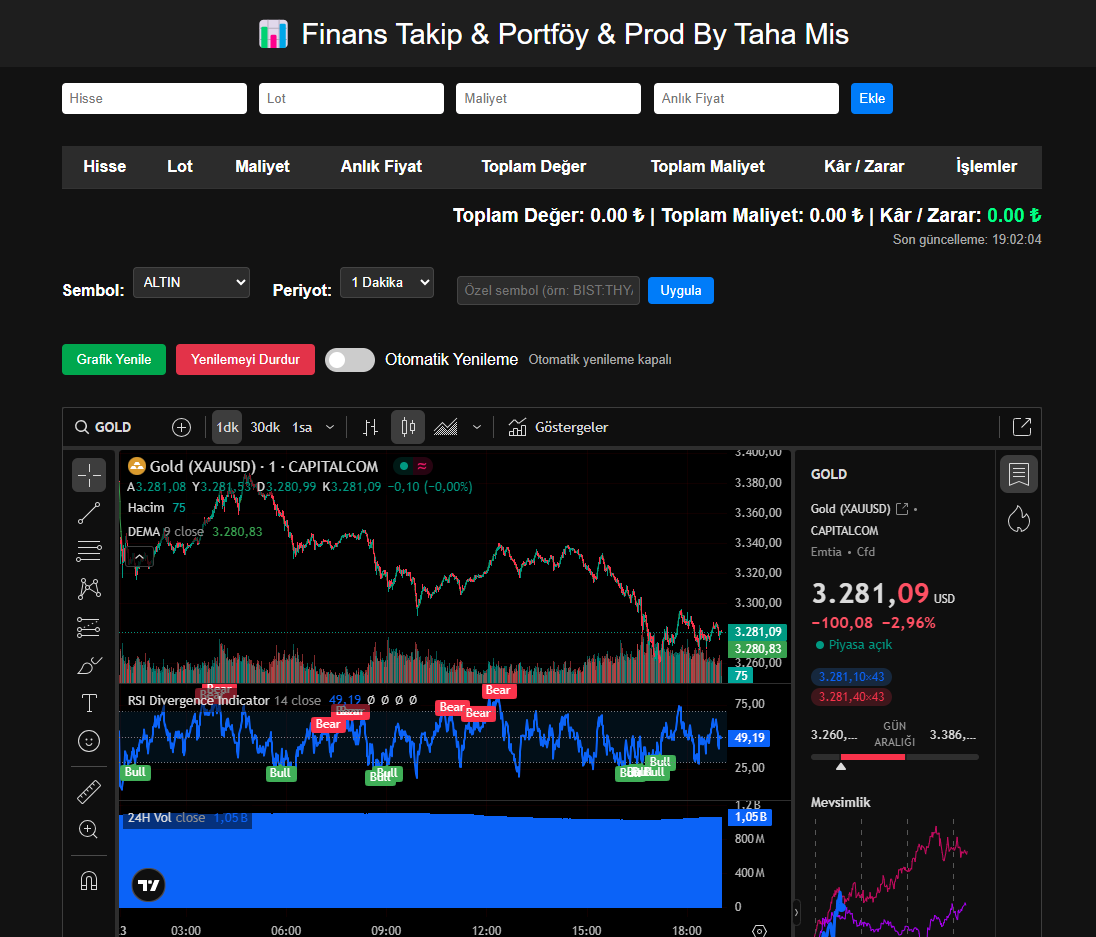
Task: Open the emoji icons tool
Action: tap(89, 741)
